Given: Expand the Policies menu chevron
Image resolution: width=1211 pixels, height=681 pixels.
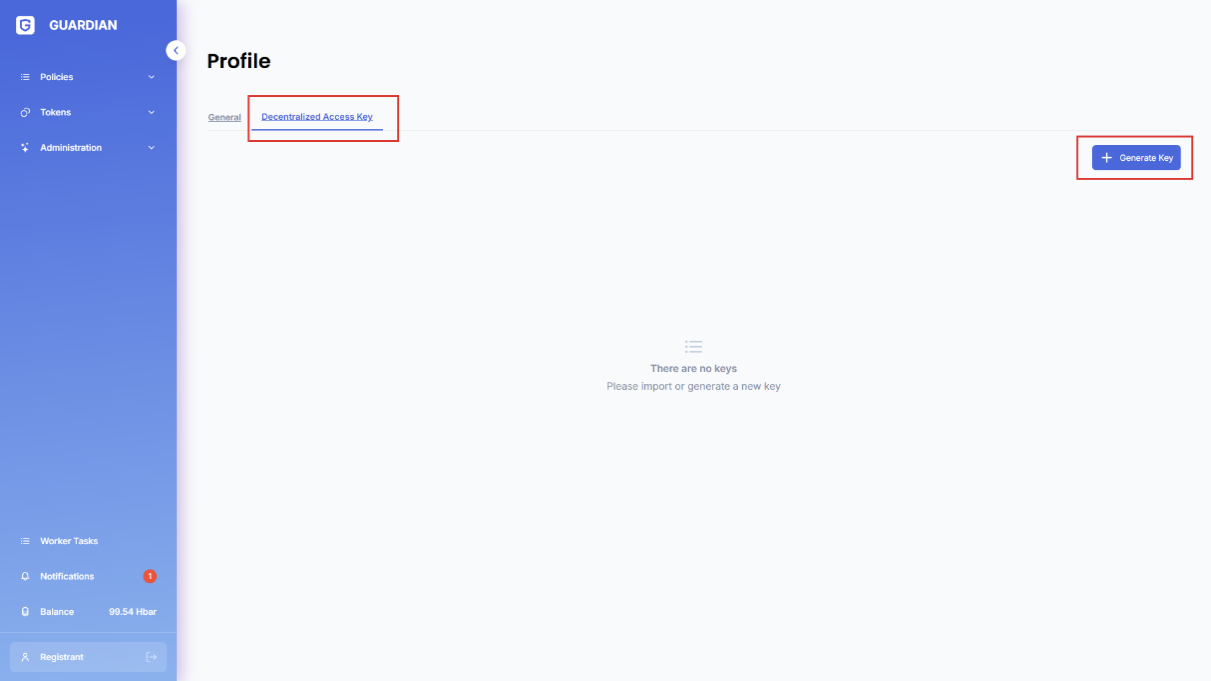Looking at the screenshot, I should 151,77.
